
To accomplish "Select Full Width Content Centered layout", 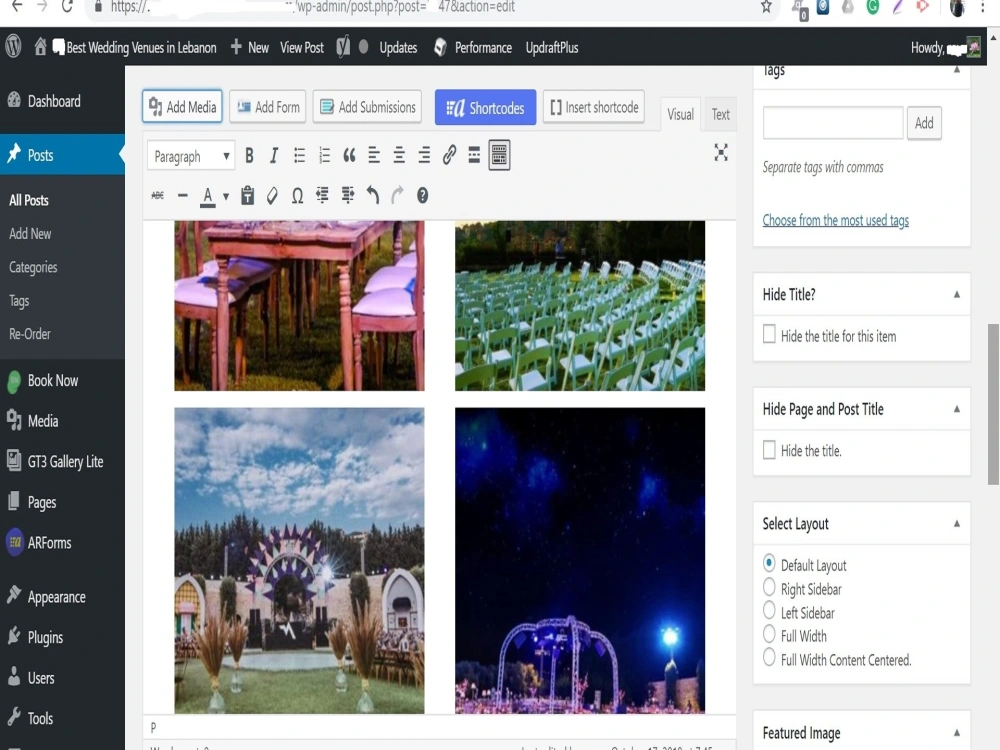I will point(769,658).
